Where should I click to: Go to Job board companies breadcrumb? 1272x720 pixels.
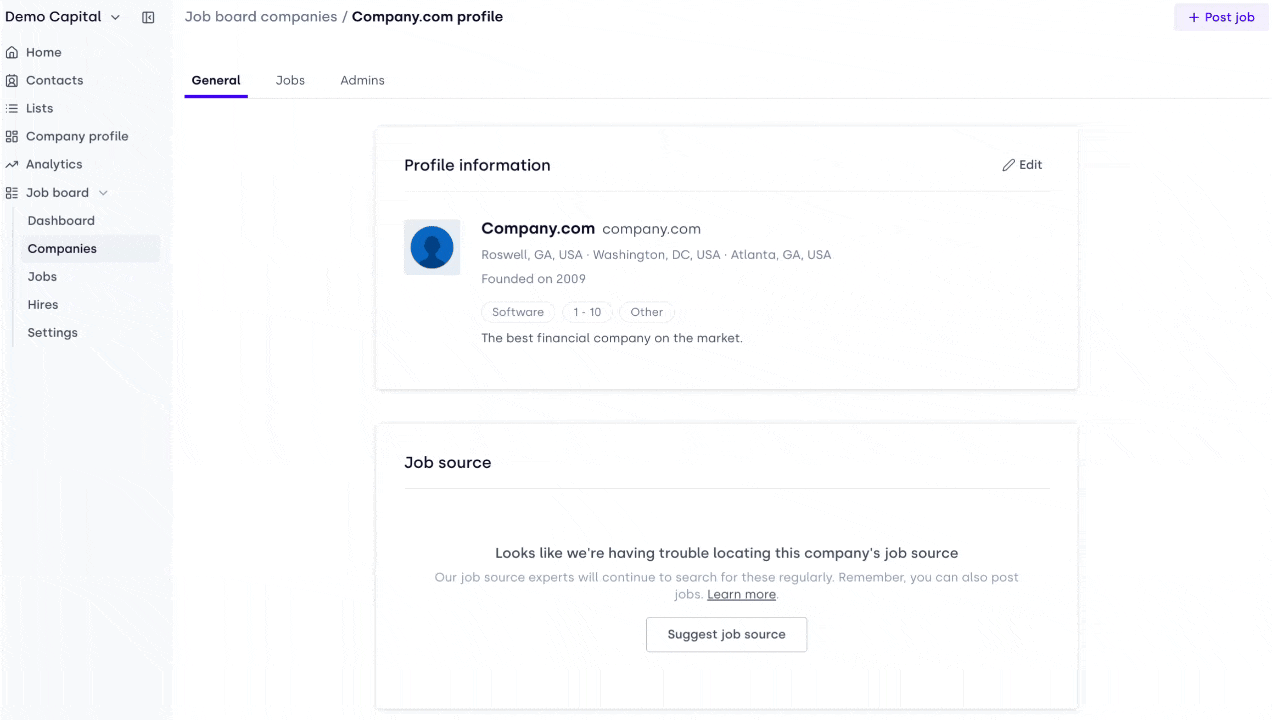[261, 17]
